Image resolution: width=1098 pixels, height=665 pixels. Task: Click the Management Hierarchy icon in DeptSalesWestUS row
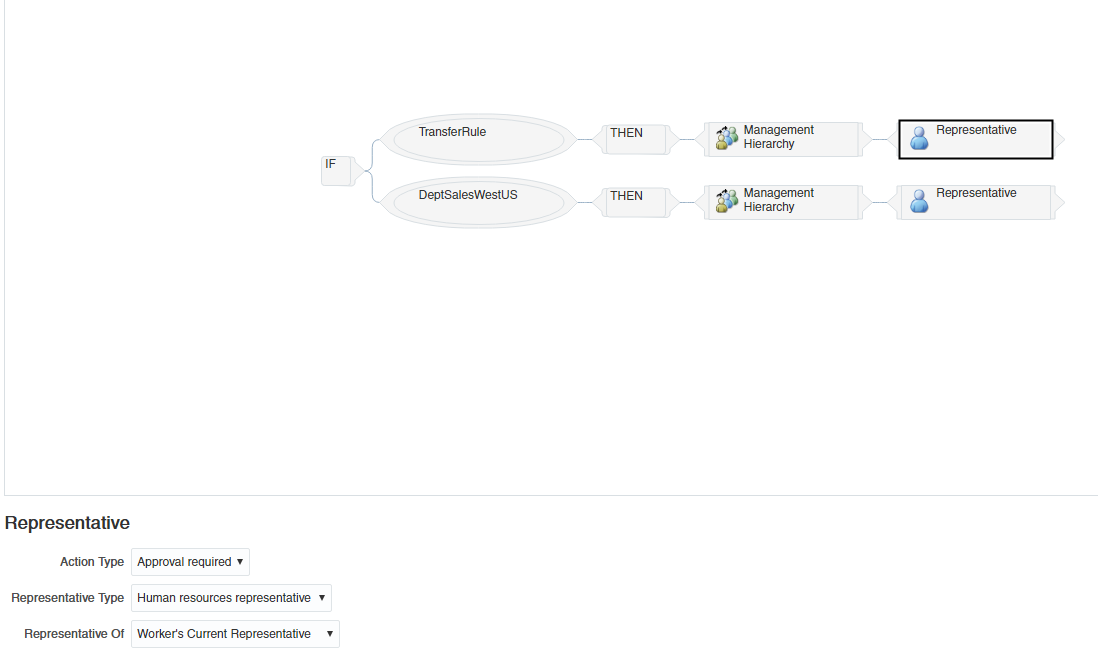point(727,201)
